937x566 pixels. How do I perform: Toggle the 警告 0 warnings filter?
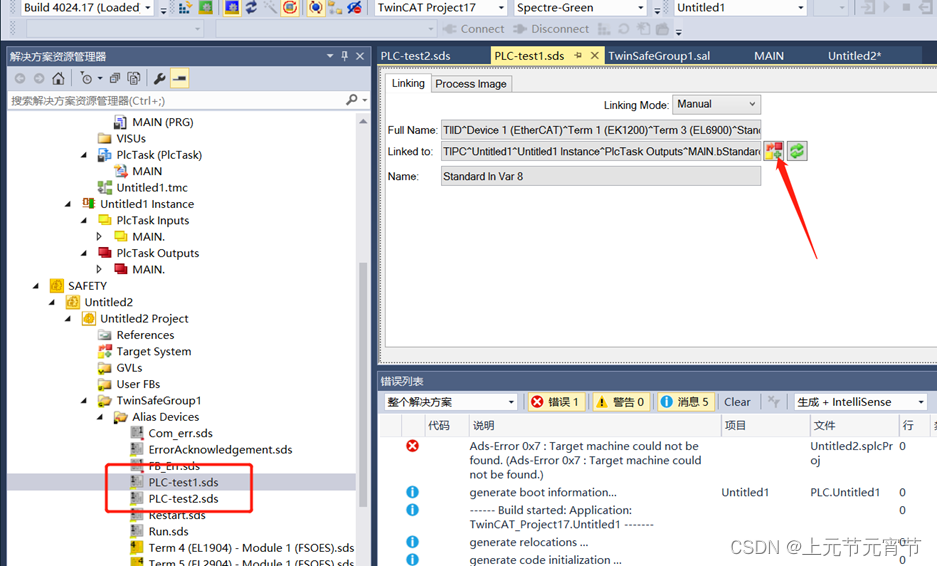pos(621,402)
